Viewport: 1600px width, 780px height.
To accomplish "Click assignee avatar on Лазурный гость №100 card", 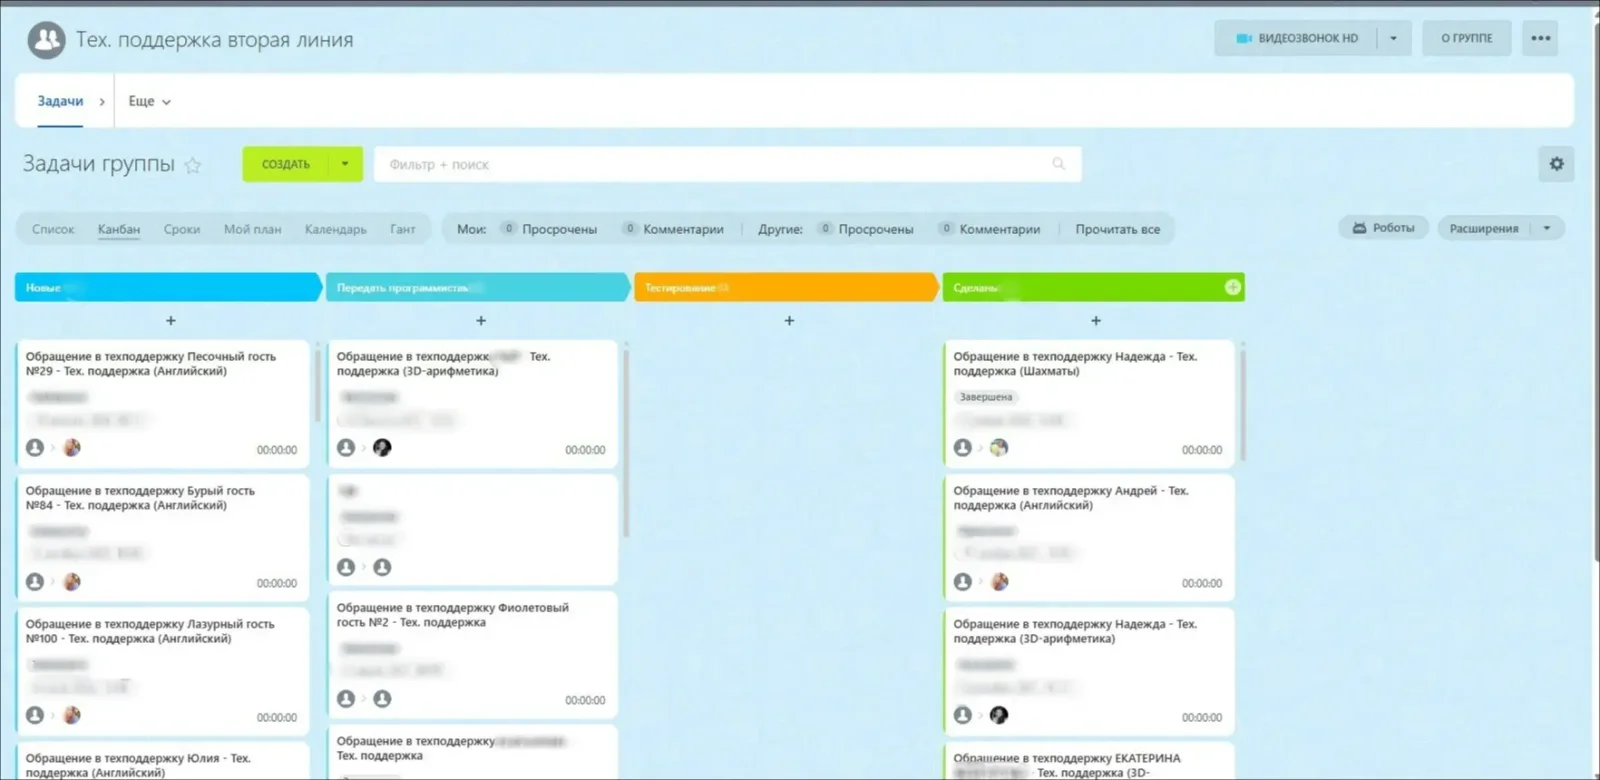I will 72,715.
